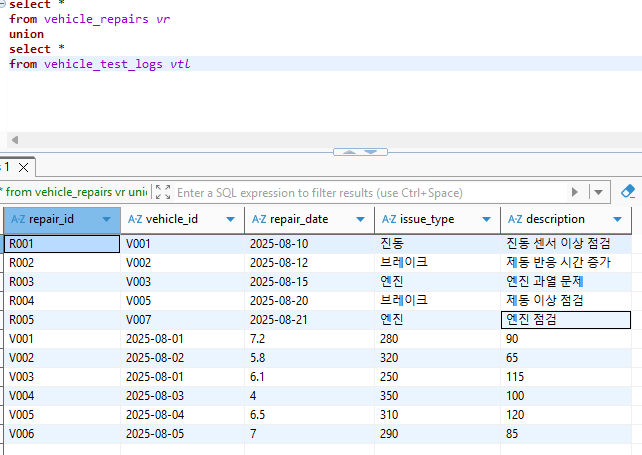Click vehicle_test_logs in the SQL editor
Viewport: 642px width, 455px height.
[103, 64]
